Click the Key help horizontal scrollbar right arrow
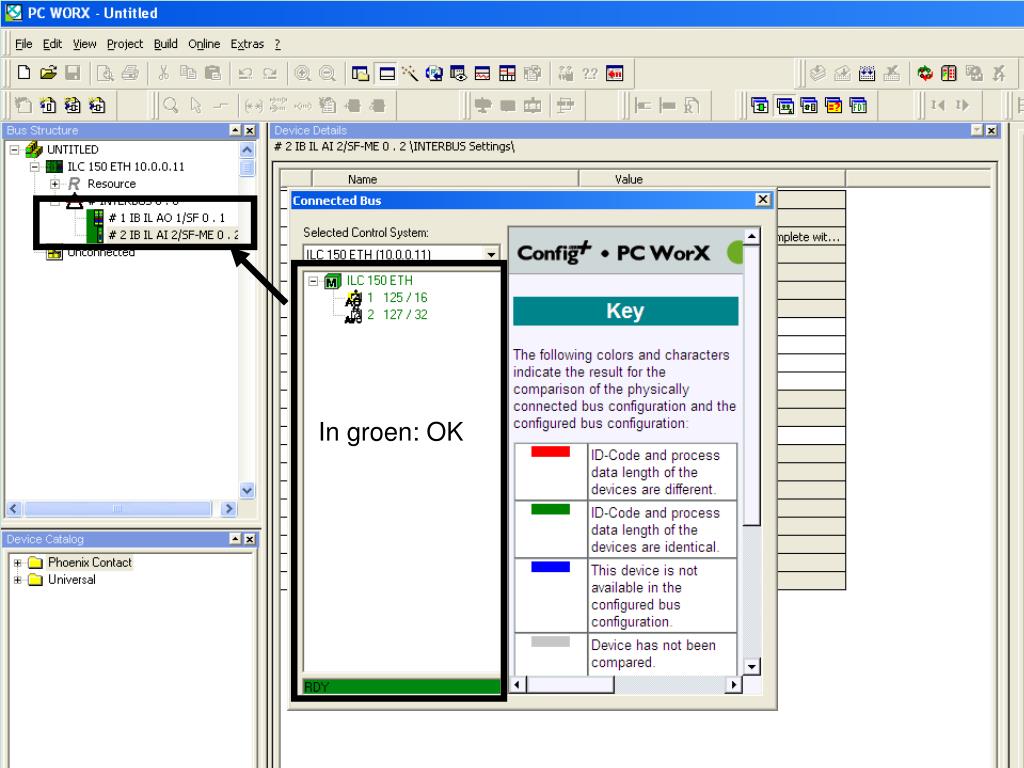This screenshot has width=1024, height=768. [x=734, y=684]
